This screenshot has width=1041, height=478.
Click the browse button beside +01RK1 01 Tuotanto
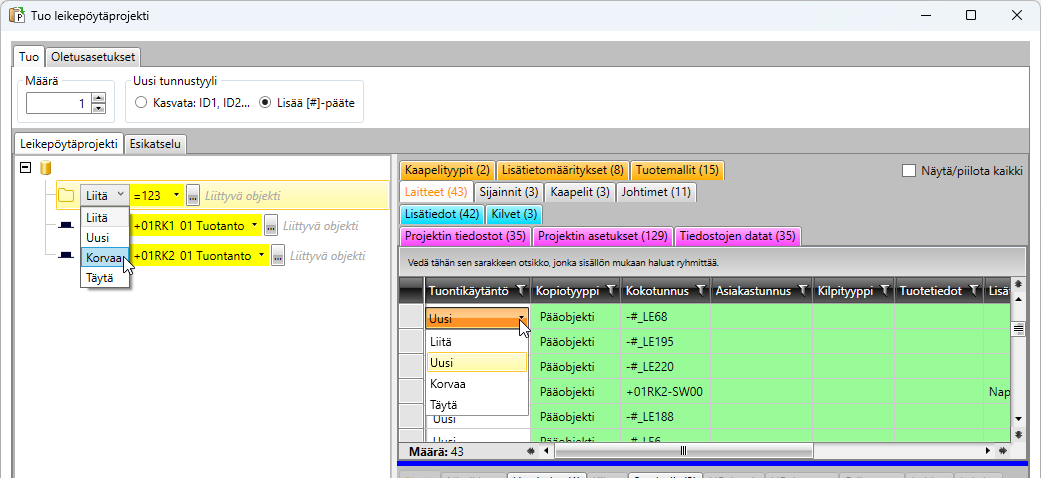pos(270,226)
